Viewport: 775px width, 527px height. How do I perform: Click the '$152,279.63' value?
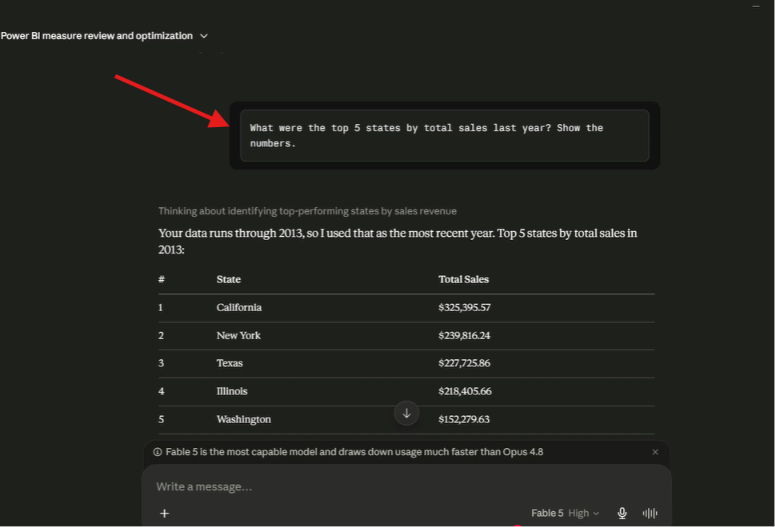click(464, 419)
